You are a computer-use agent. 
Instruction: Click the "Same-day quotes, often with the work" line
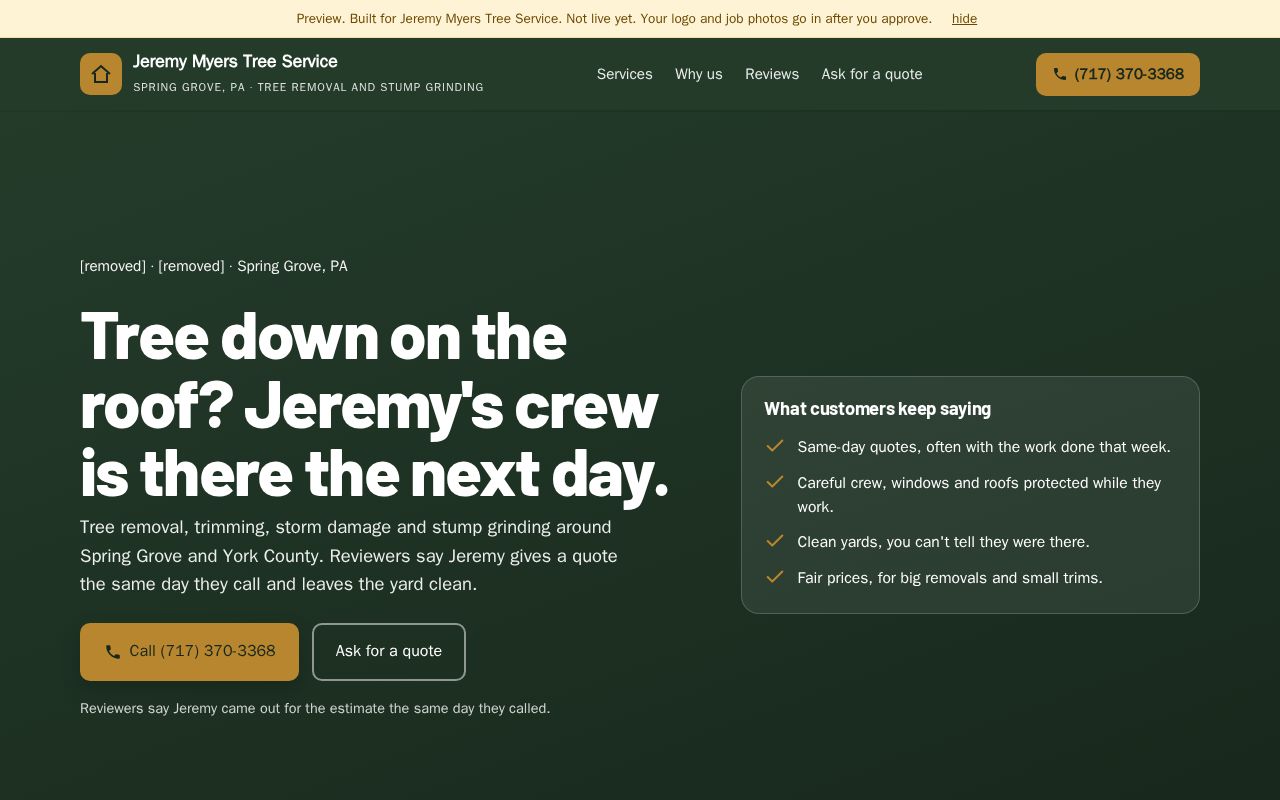[984, 447]
